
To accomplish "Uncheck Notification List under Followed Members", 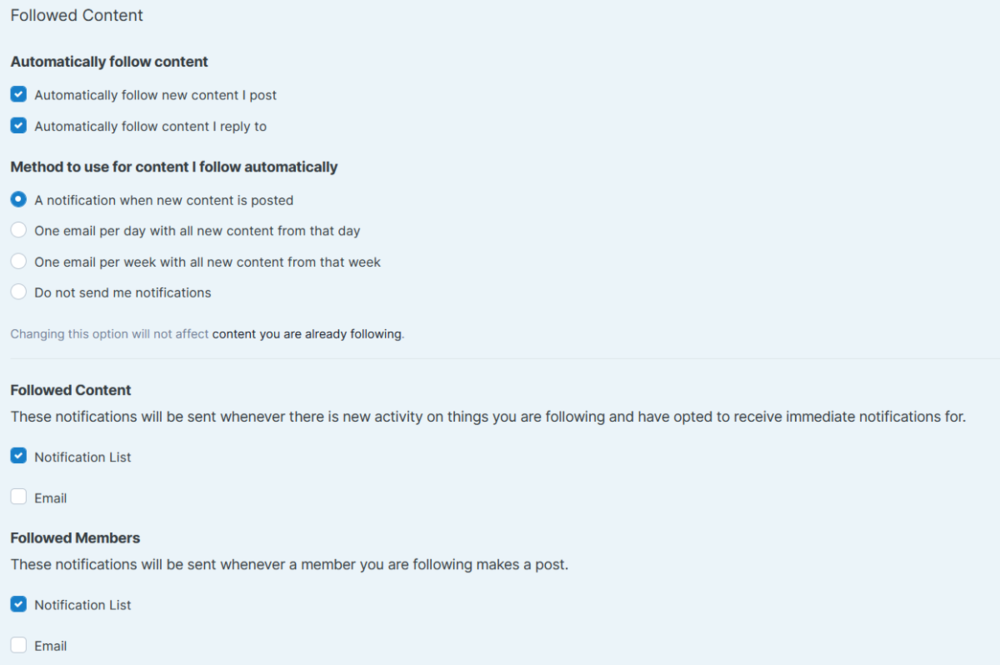I will point(18,604).
